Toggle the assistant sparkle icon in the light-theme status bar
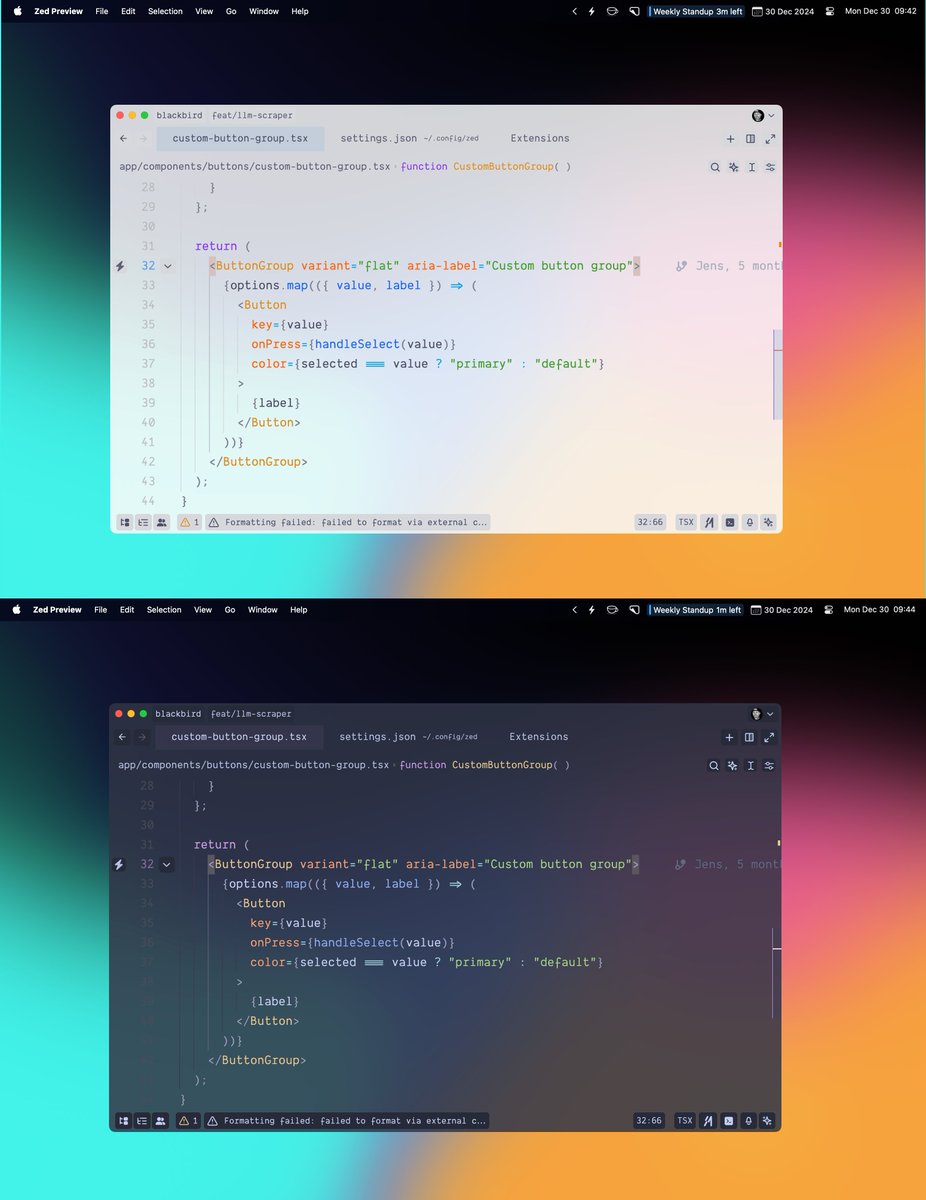 pos(768,522)
